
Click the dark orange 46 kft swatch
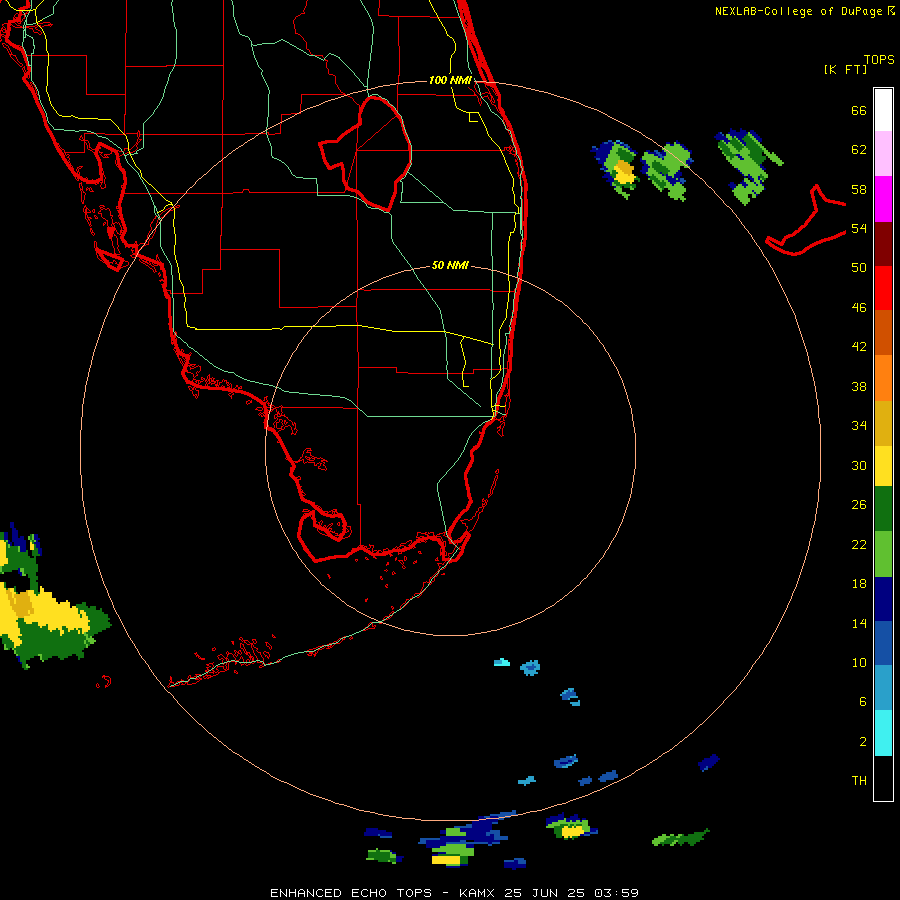883,333
